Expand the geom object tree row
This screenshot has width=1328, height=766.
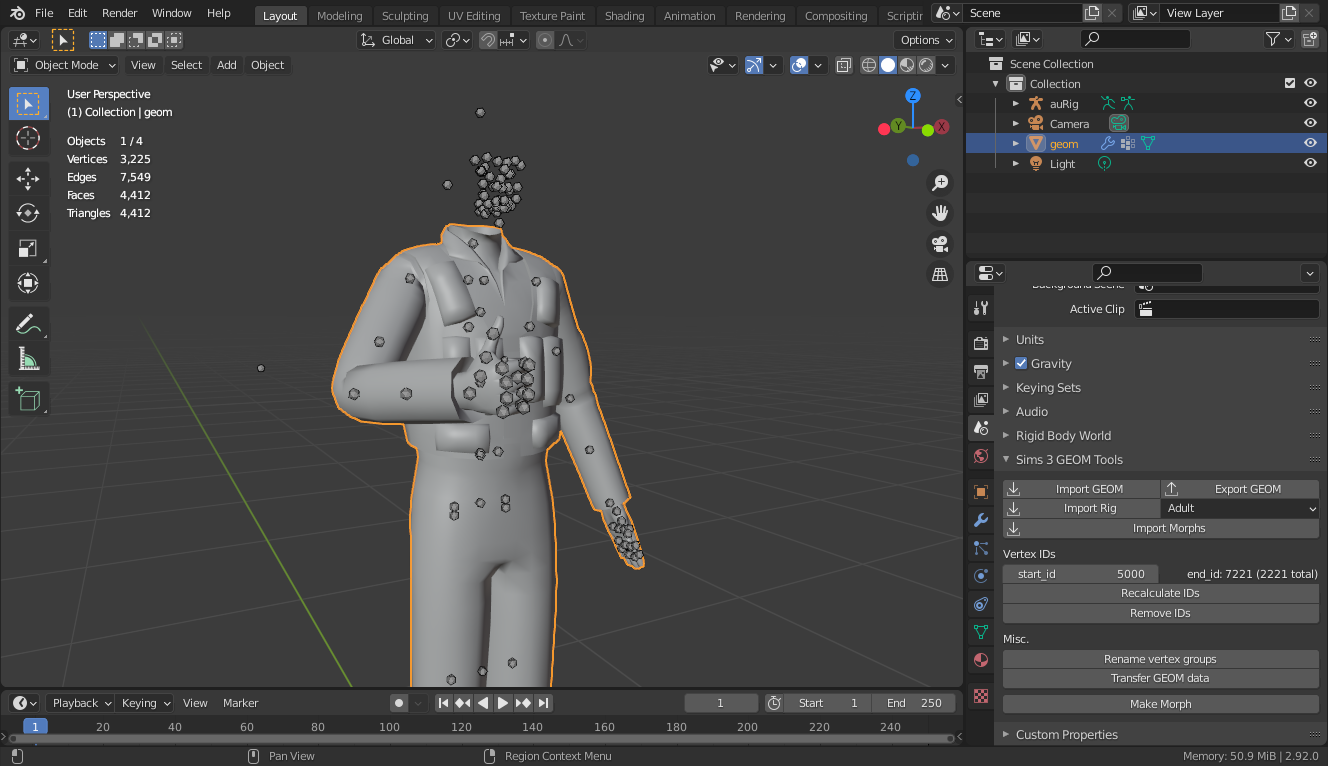1016,143
